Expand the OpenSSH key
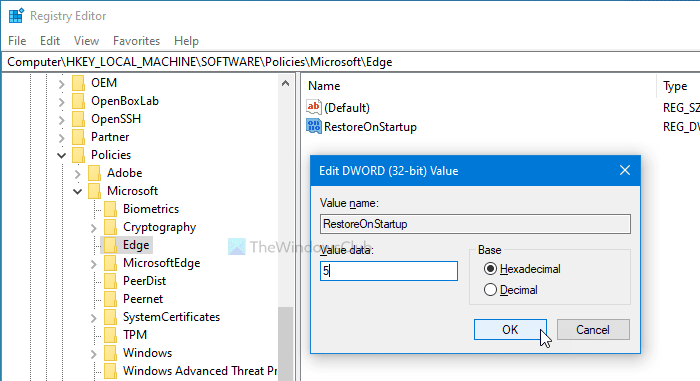Screen dimensions: 700x381 62,120
